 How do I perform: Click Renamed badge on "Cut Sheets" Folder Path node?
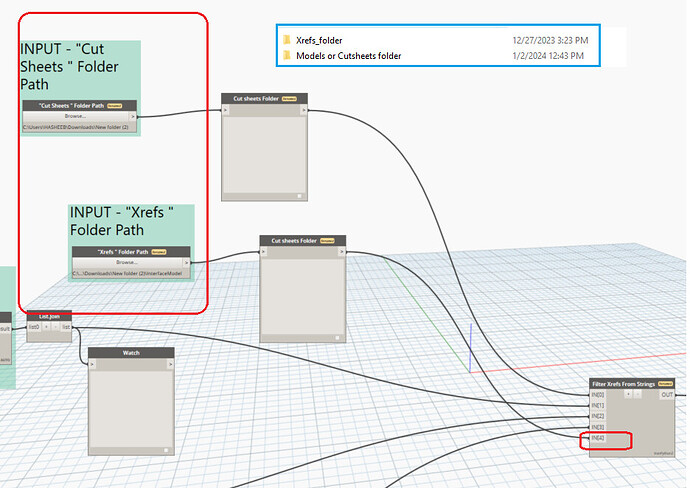click(x=114, y=106)
